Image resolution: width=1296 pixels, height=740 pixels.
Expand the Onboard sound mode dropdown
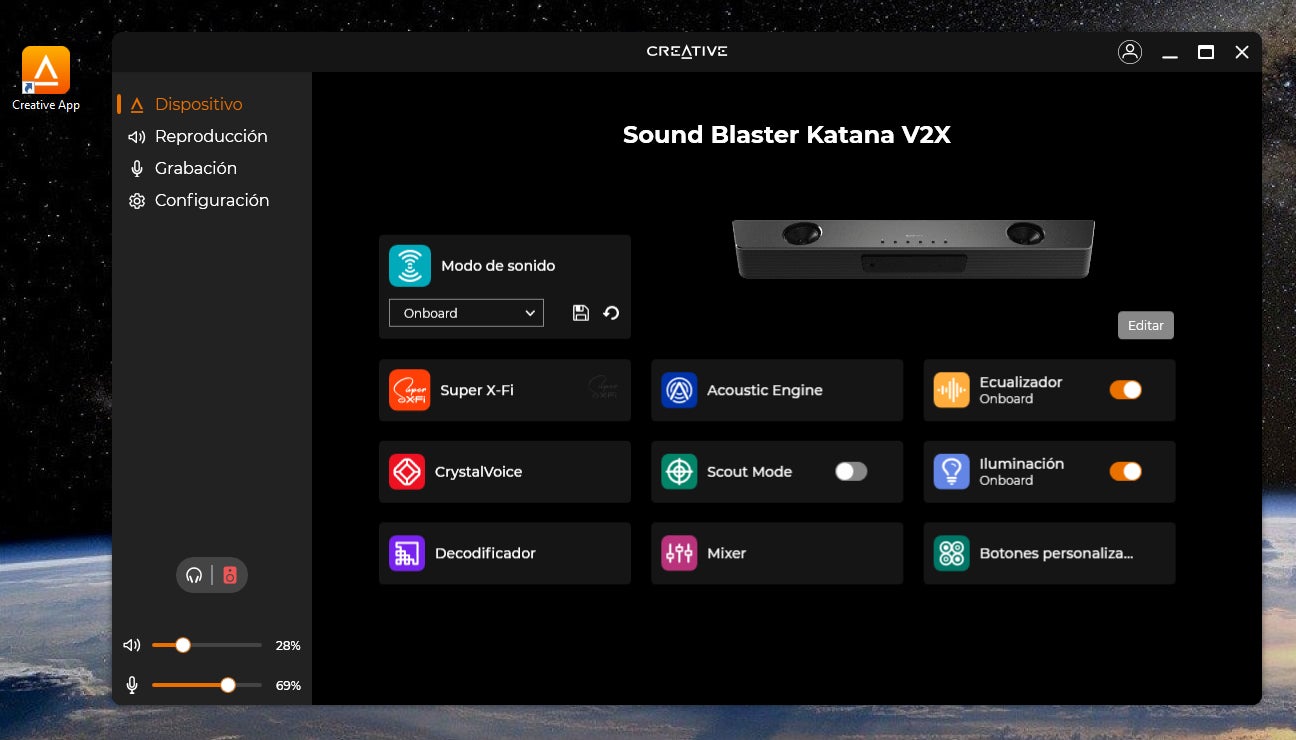(466, 313)
